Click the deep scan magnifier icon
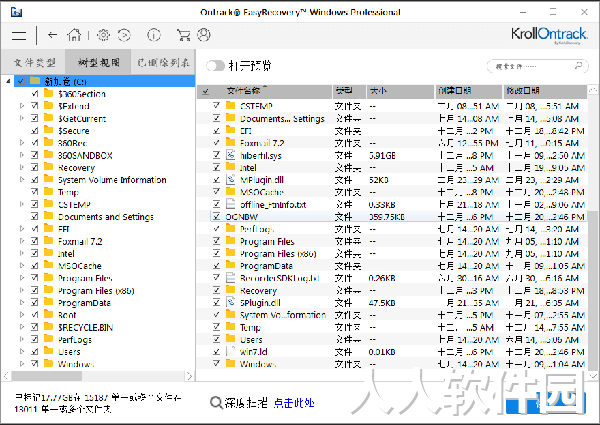This screenshot has width=600, height=425. 216,402
